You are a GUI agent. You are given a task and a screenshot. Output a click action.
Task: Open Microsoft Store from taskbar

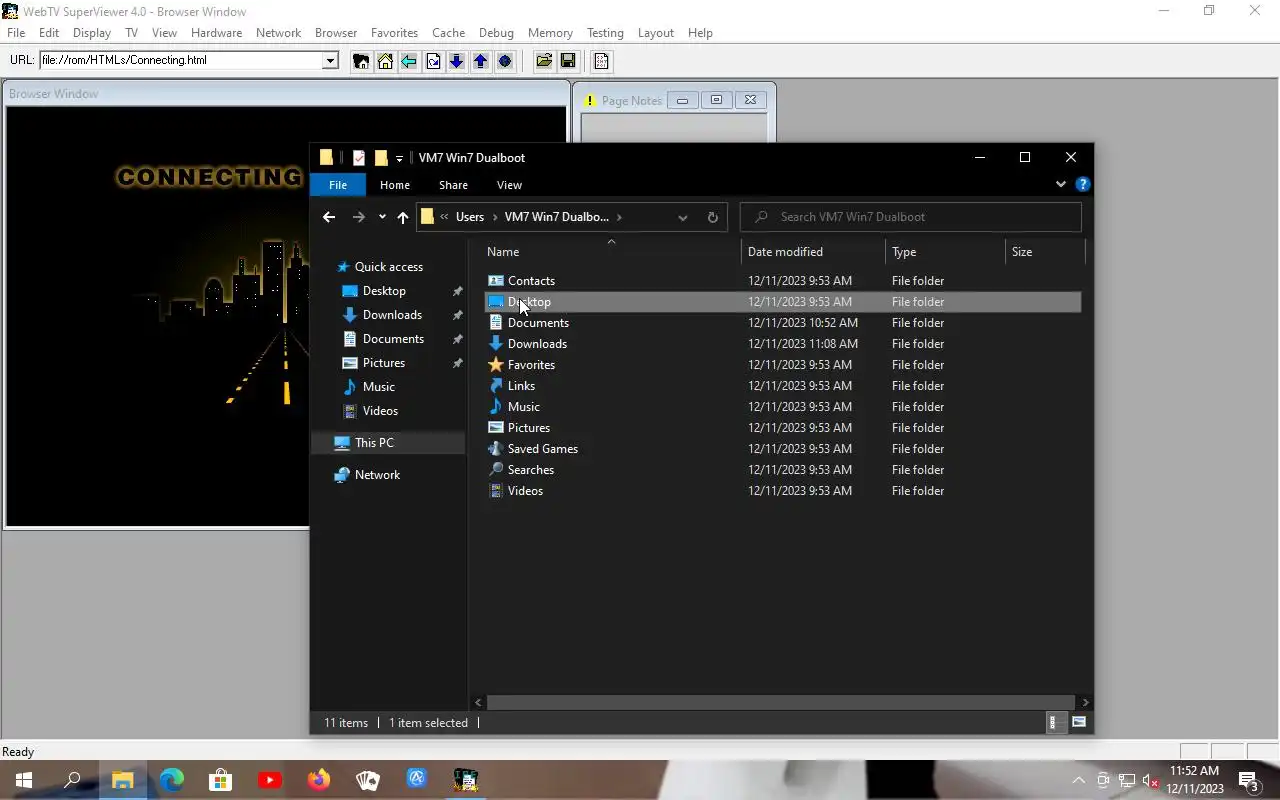tap(221, 780)
